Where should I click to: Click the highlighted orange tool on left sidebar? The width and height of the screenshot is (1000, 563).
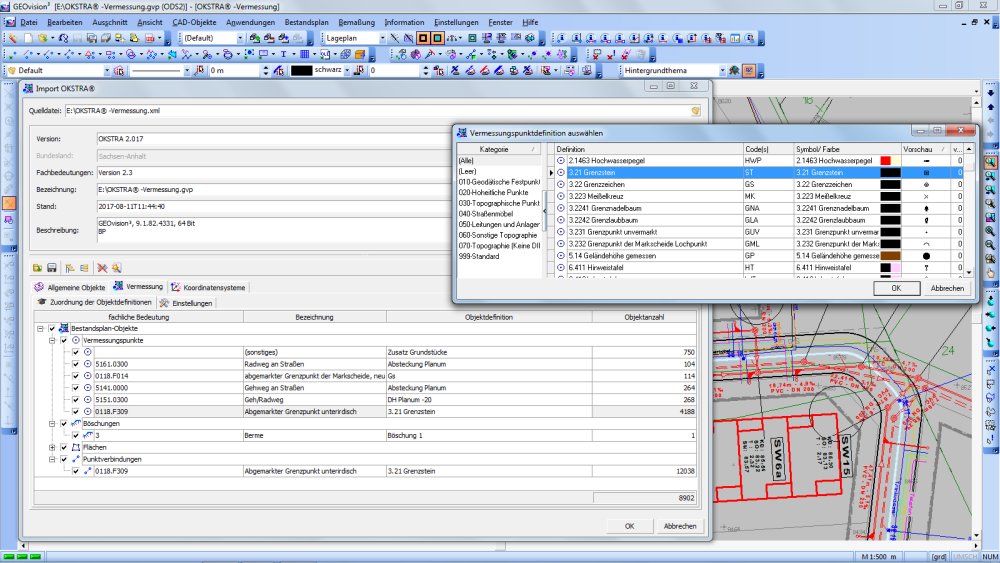click(x=9, y=203)
